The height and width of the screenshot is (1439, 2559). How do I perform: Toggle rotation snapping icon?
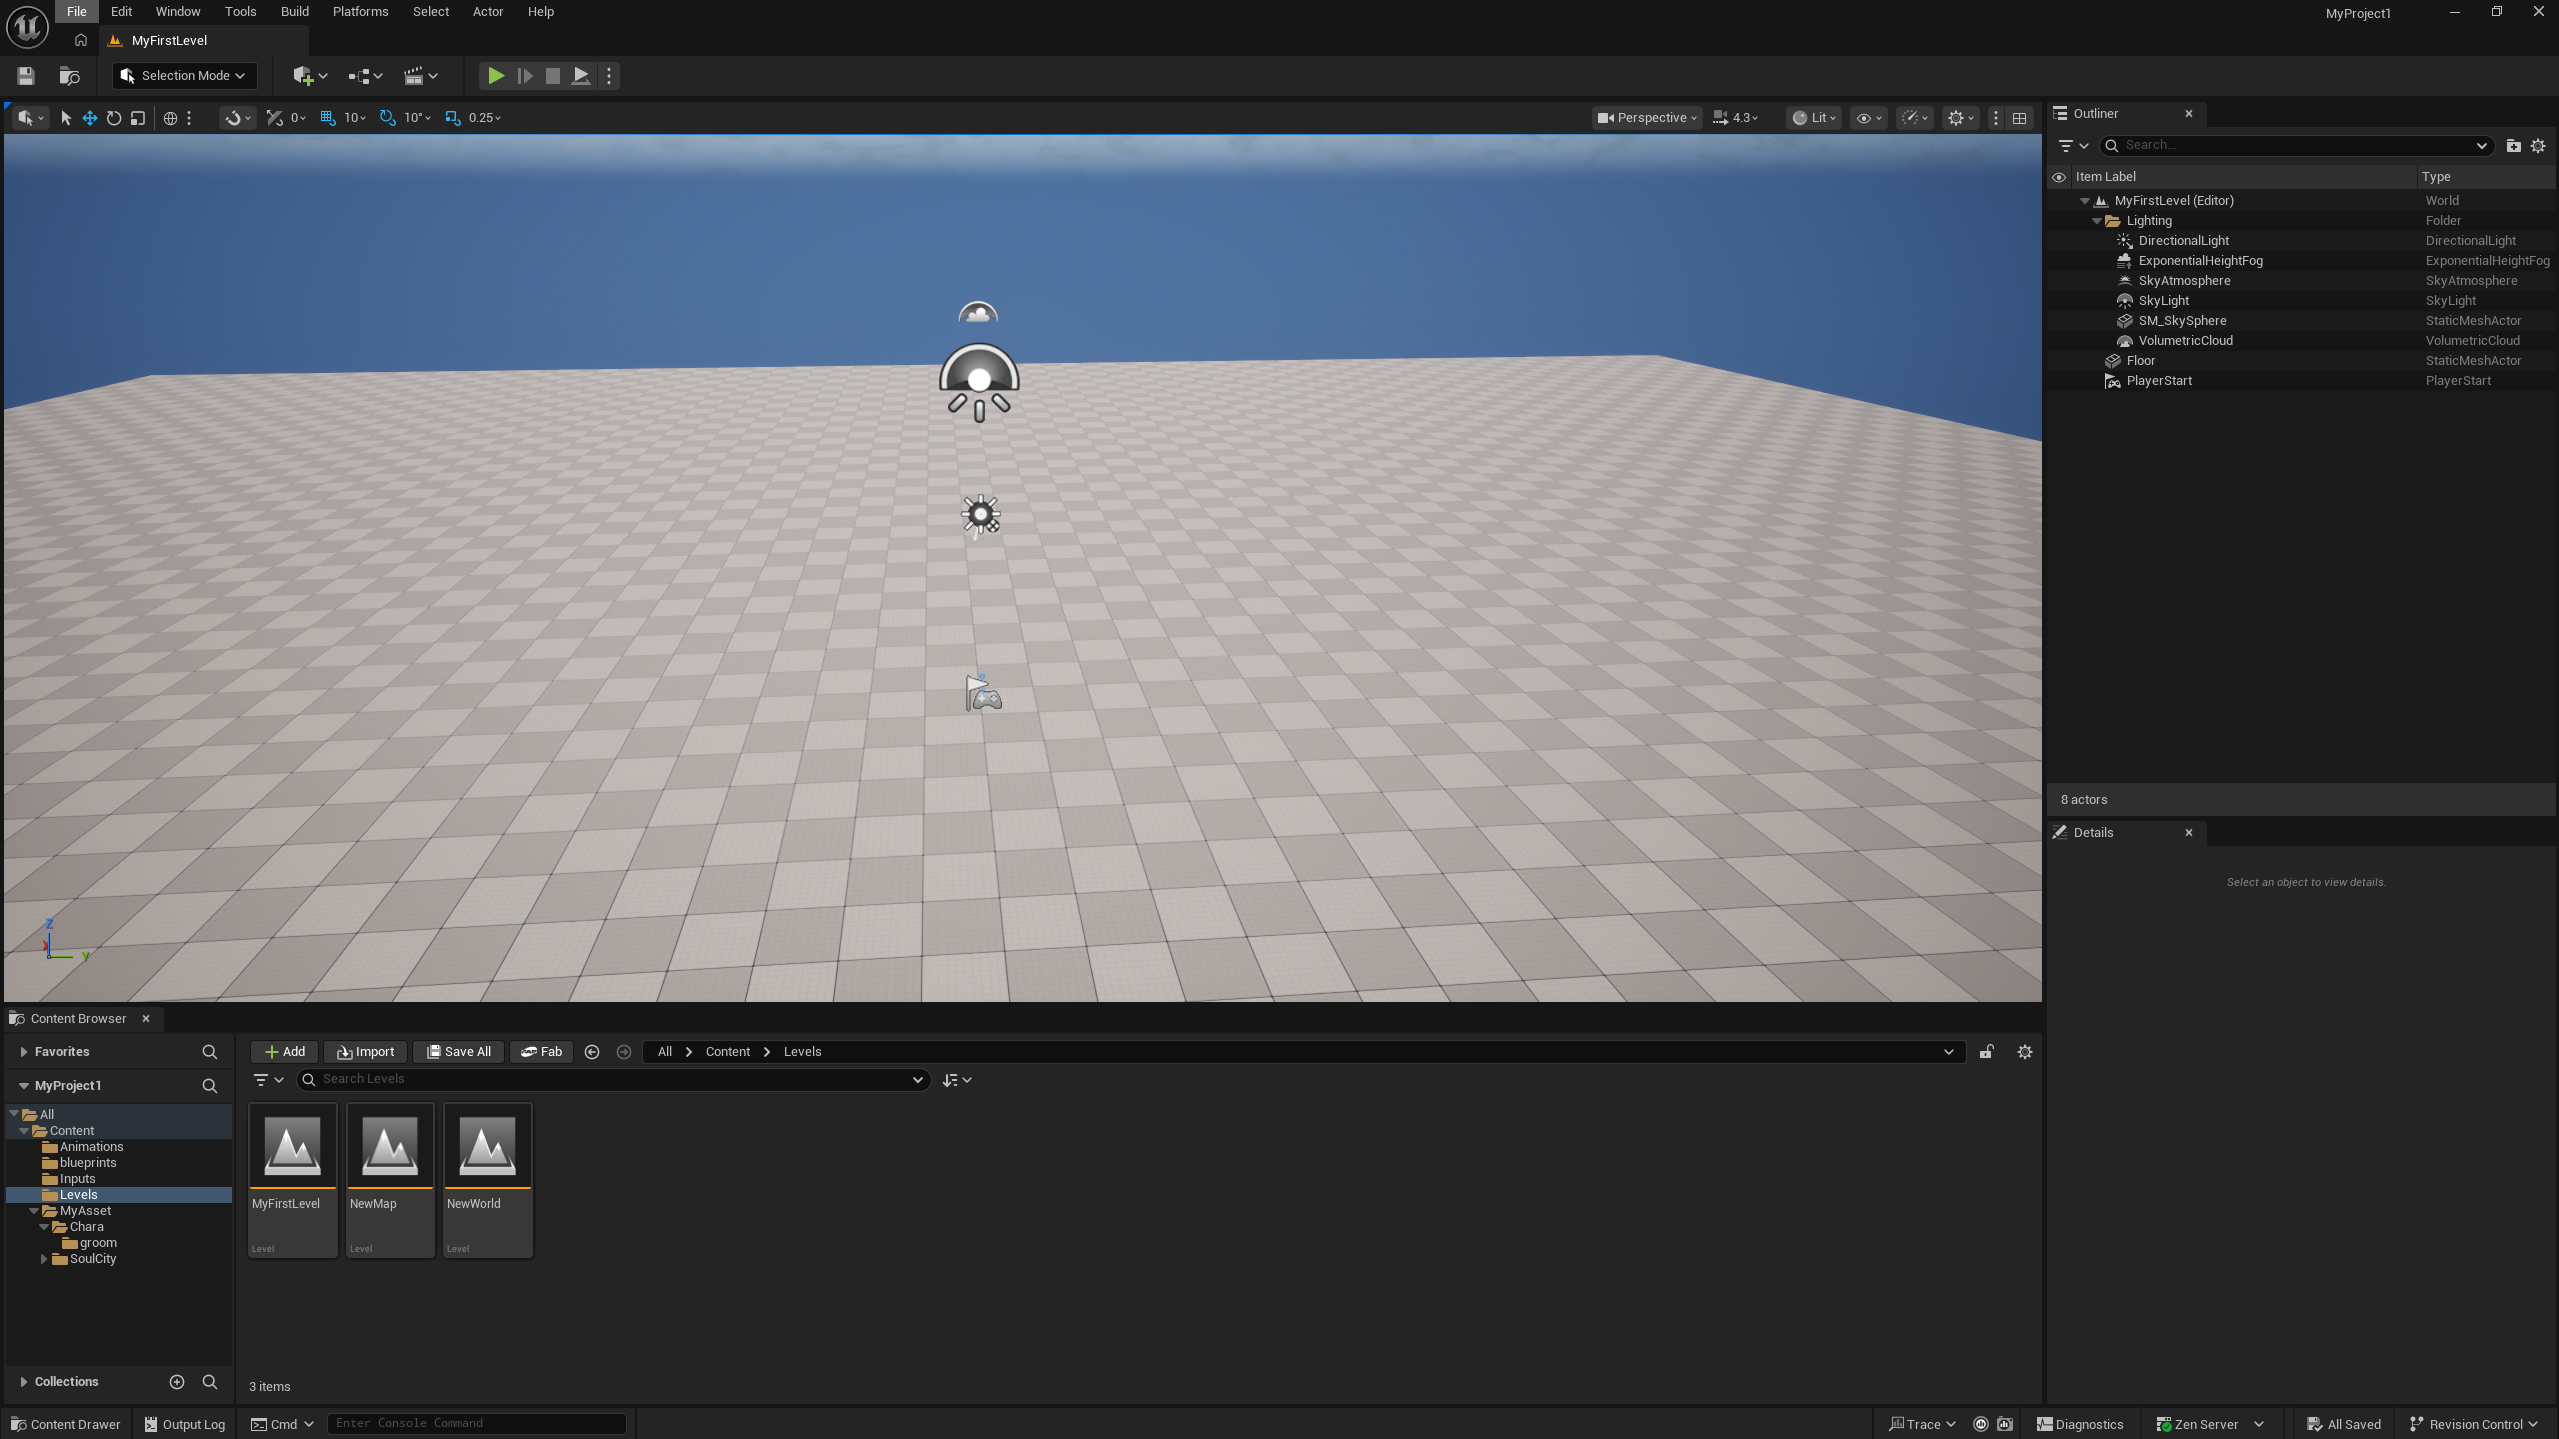[x=388, y=118]
